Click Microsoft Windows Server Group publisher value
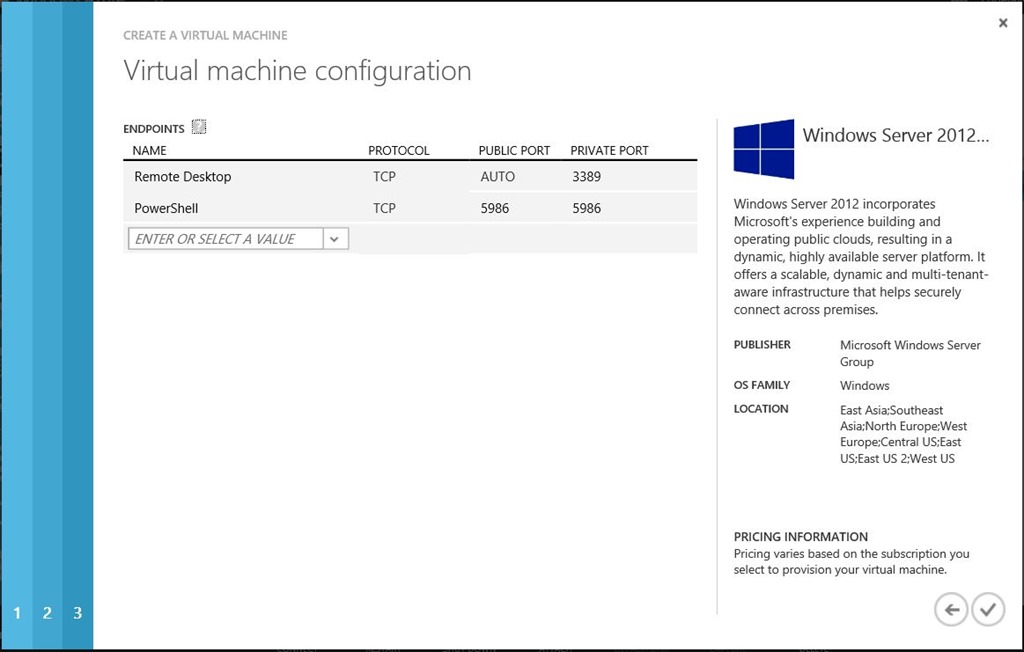Viewport: 1024px width, 652px height. click(x=910, y=353)
